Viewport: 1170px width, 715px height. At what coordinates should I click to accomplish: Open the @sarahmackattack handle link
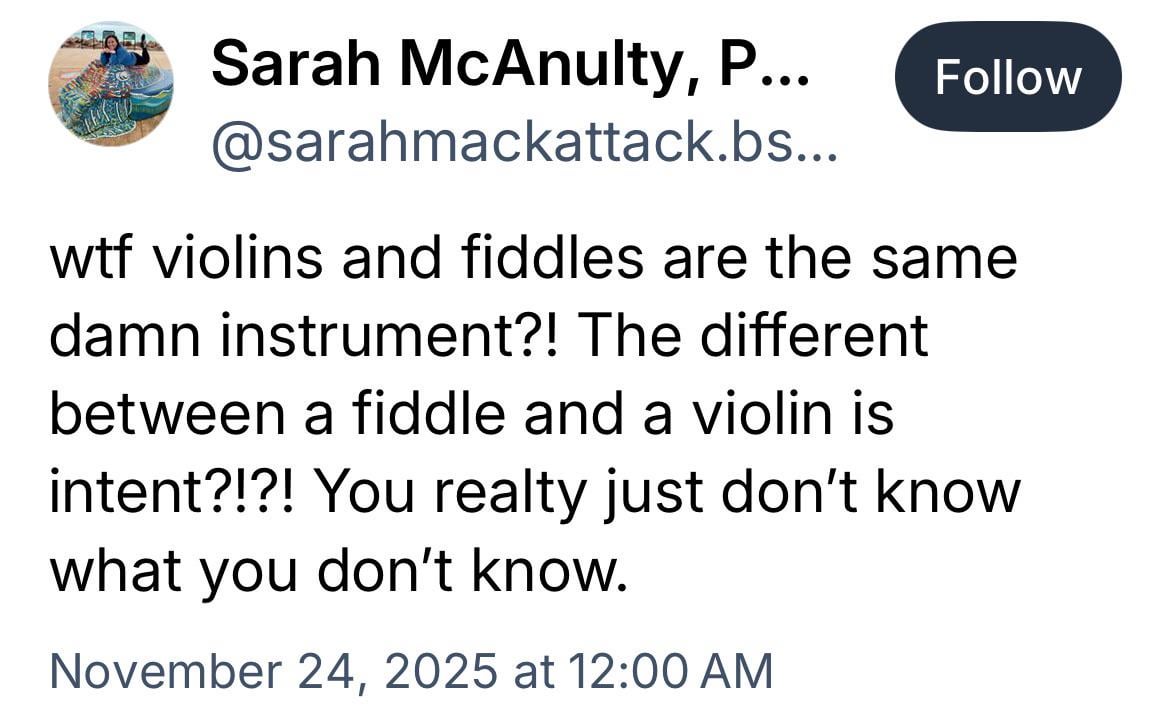coord(500,146)
